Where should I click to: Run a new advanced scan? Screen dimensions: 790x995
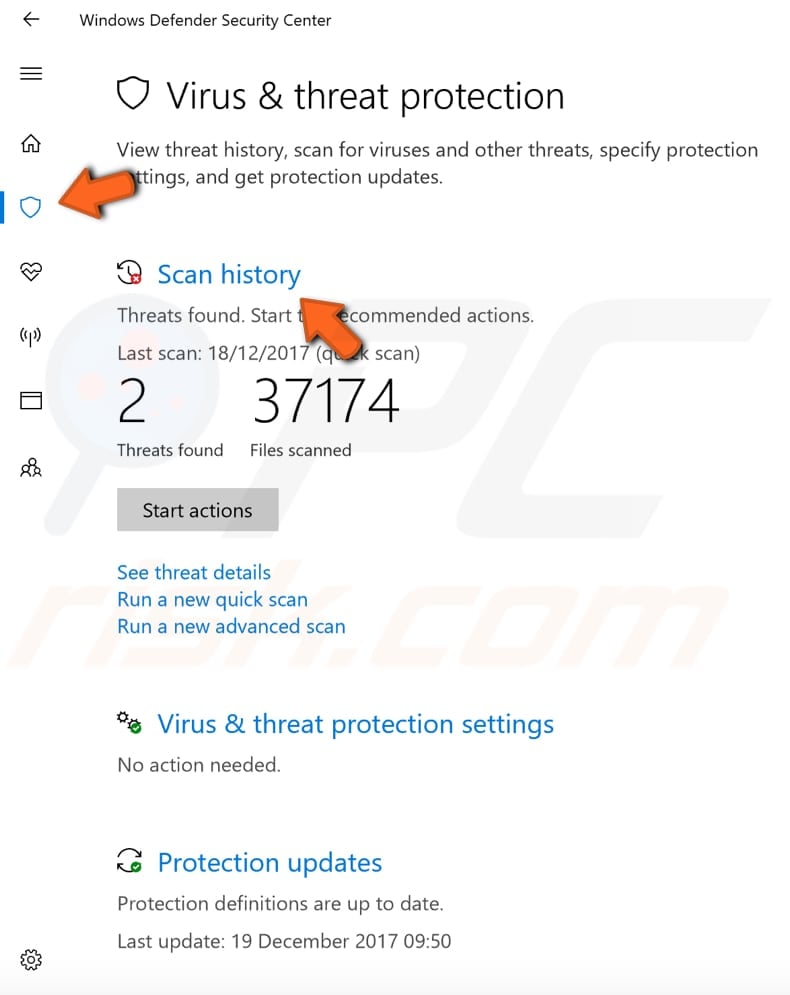(x=231, y=626)
